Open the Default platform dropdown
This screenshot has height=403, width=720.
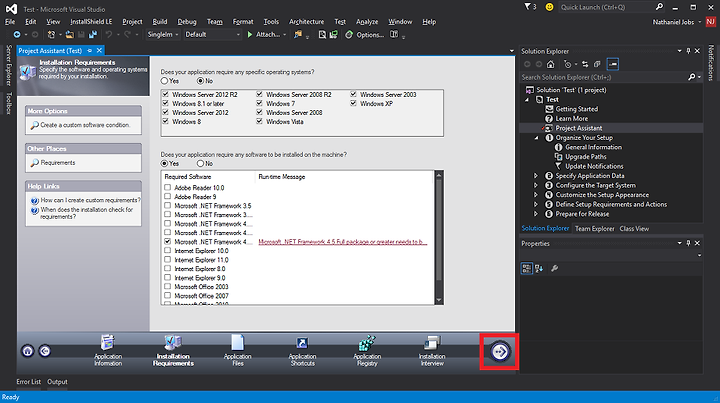tap(213, 34)
